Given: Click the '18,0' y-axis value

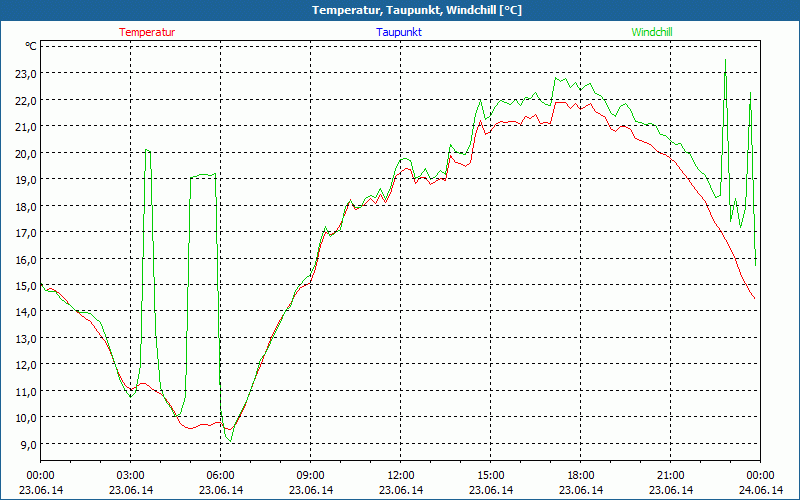Looking at the screenshot, I should coord(26,207).
